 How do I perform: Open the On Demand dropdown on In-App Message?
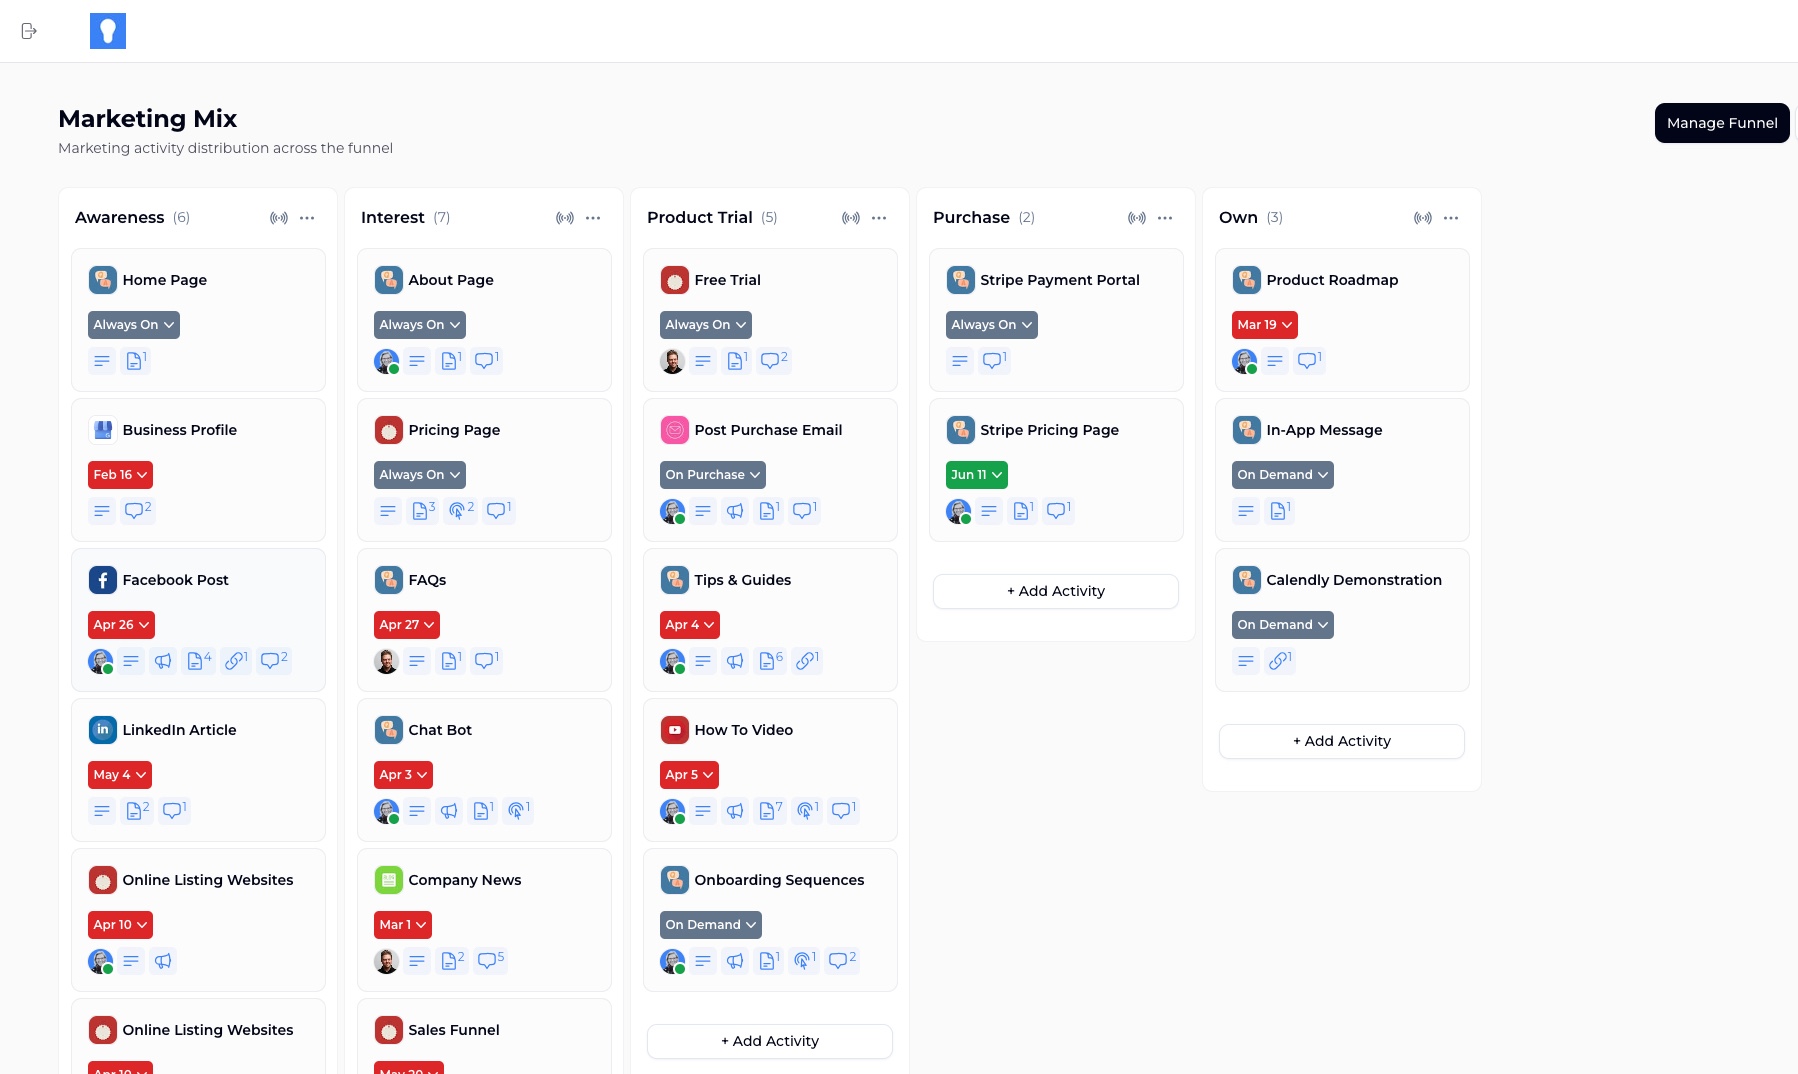(x=1283, y=474)
